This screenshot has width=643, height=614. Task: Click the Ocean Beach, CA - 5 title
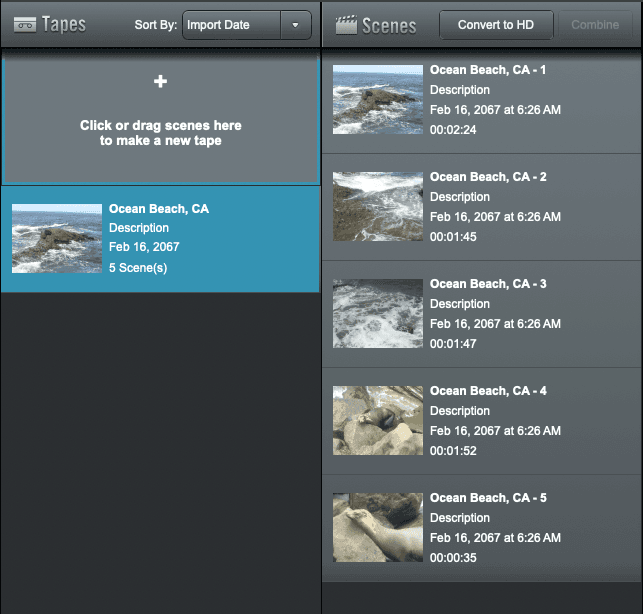488,498
